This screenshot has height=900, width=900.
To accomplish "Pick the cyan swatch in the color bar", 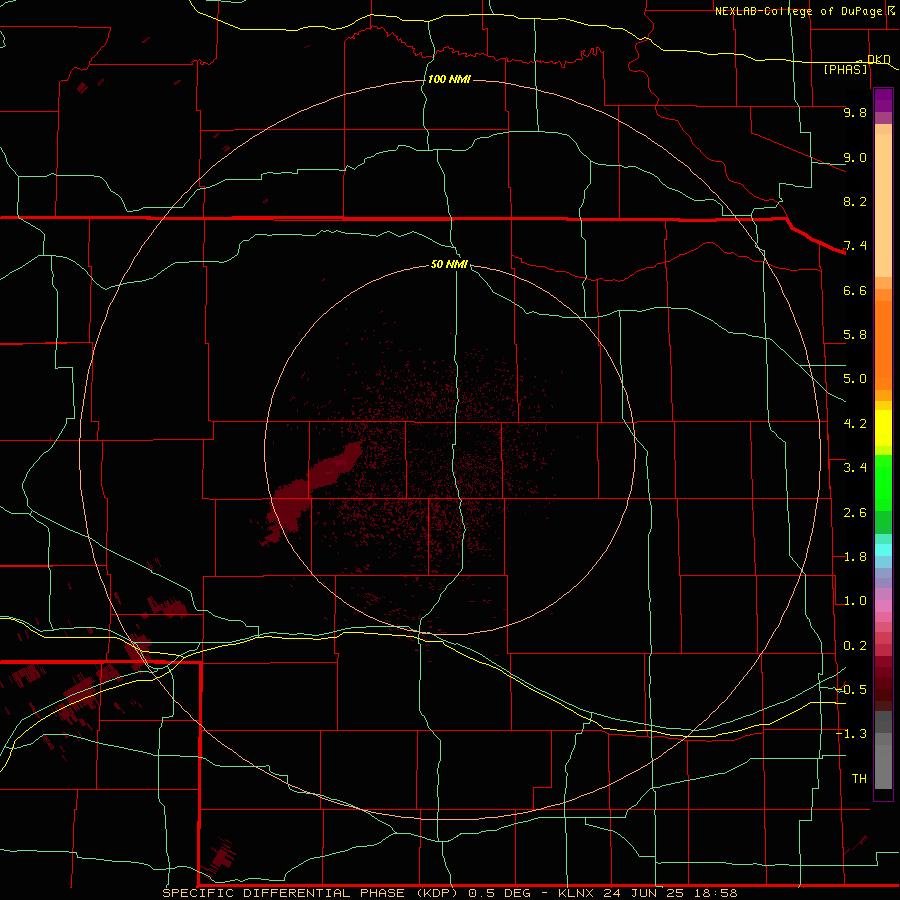I will point(883,550).
